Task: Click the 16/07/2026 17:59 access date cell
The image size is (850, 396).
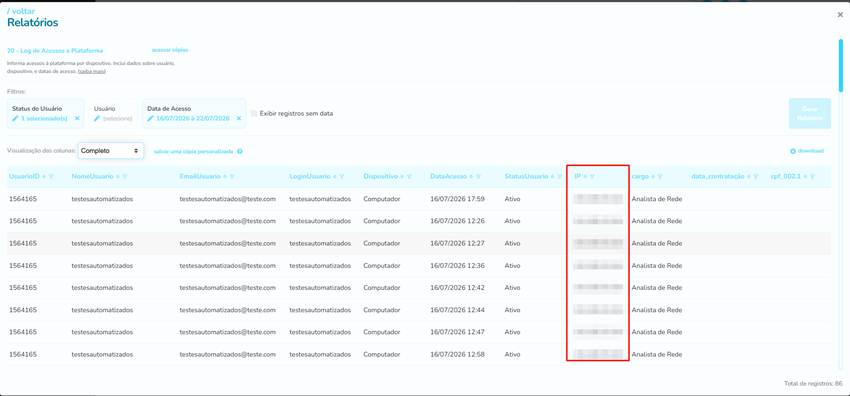Action: (x=457, y=199)
